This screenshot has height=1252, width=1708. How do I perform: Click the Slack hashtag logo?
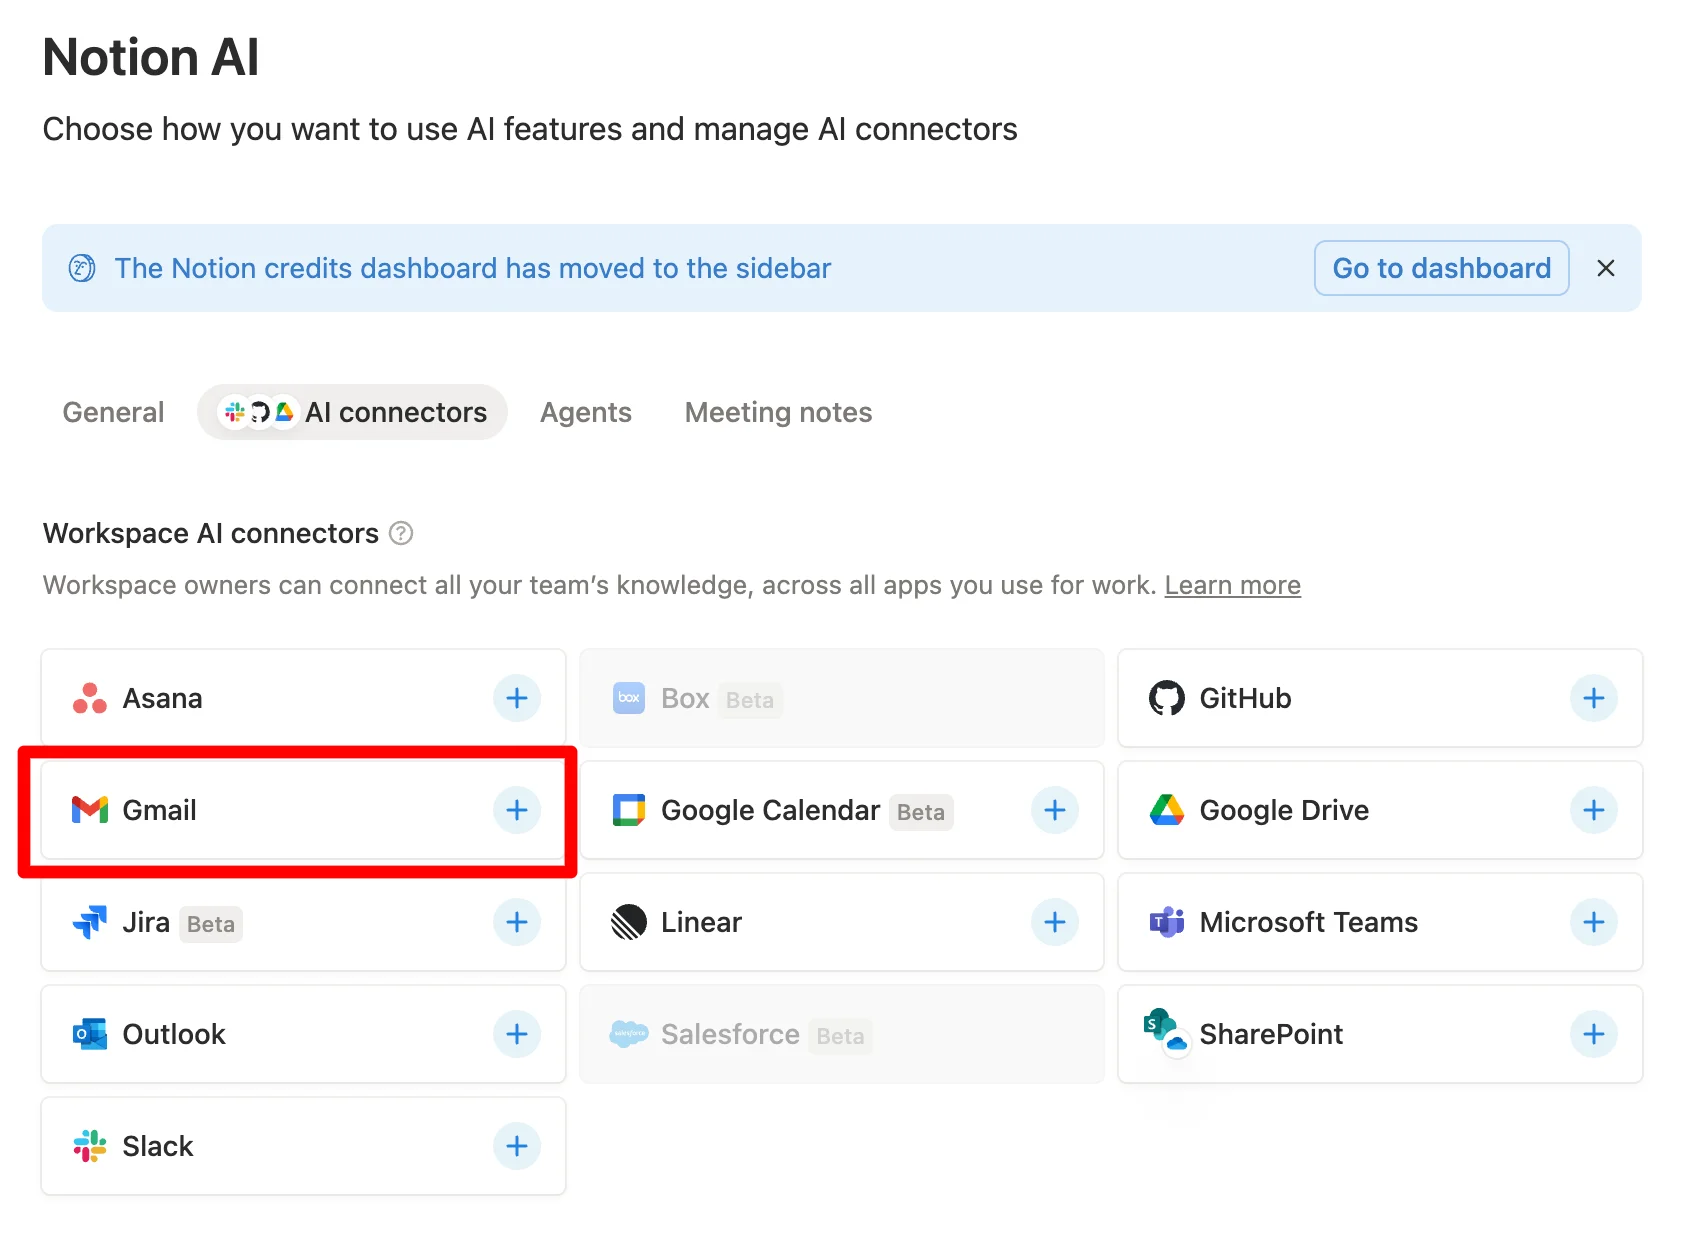(x=90, y=1146)
